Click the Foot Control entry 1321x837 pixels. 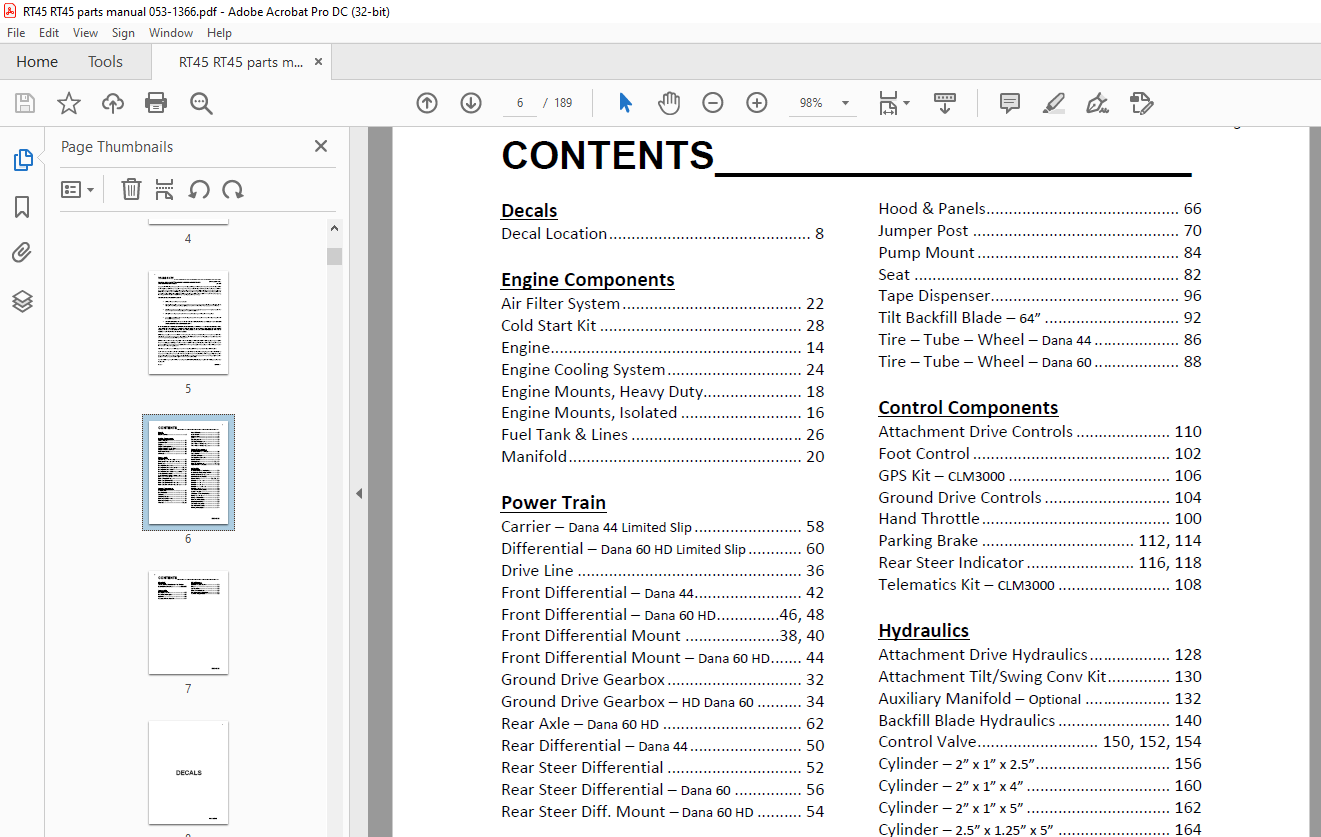coord(1040,454)
